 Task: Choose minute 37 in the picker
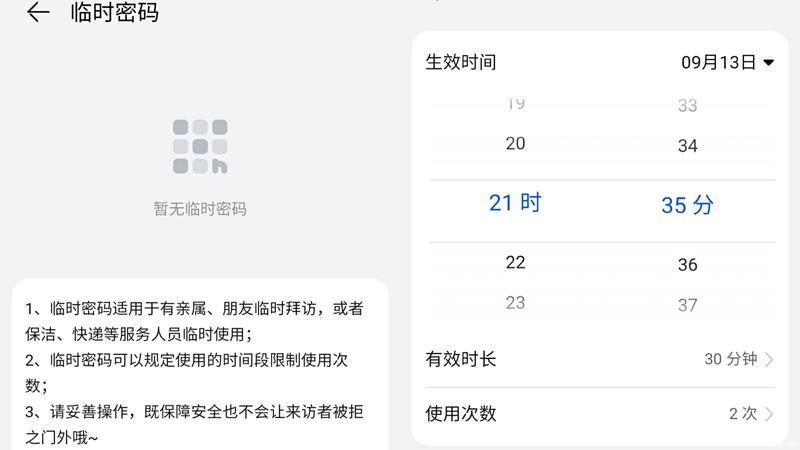pos(687,305)
